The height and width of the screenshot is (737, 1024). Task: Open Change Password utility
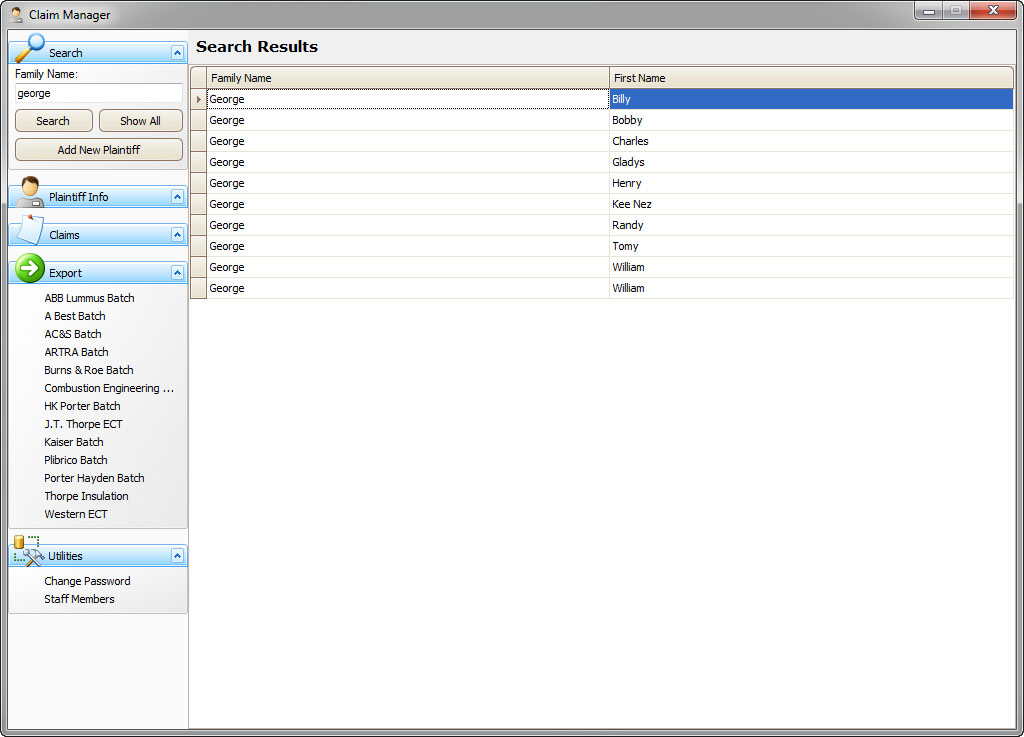click(x=87, y=581)
